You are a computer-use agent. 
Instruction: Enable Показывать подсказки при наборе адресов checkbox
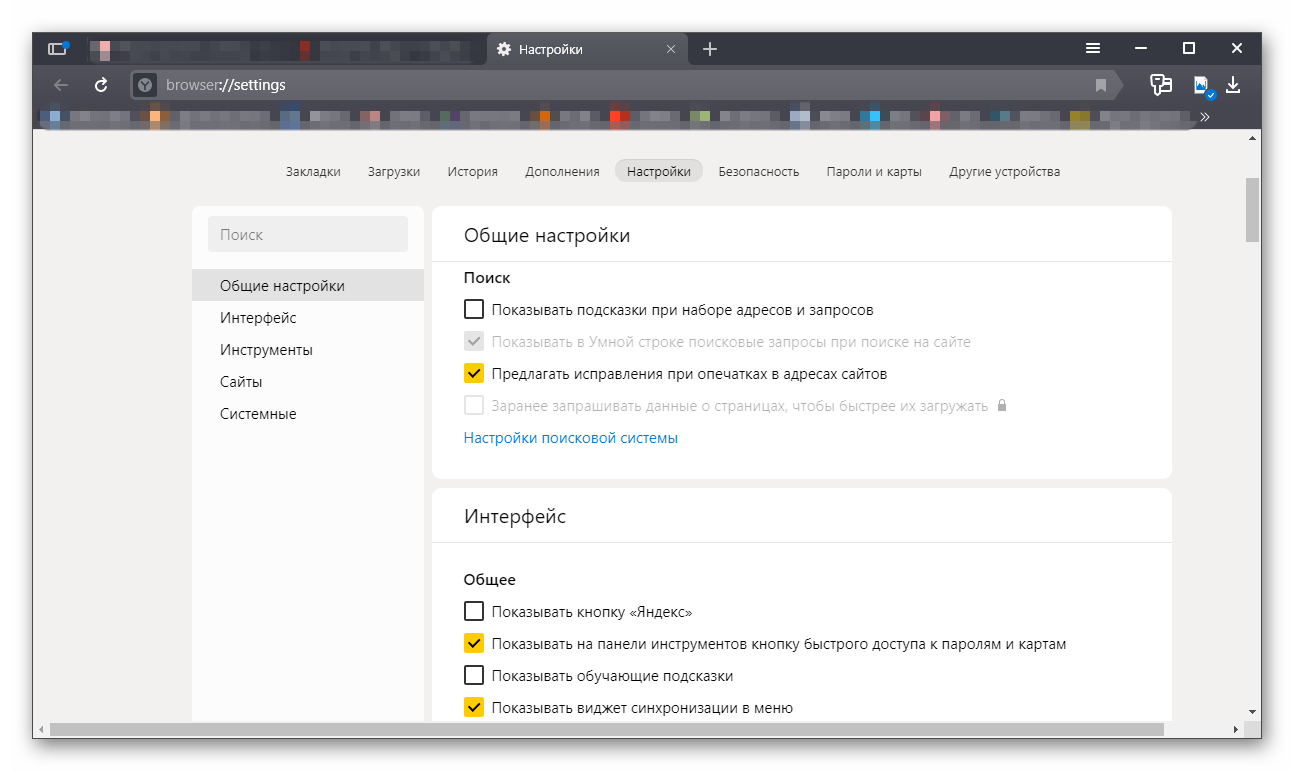[474, 310]
